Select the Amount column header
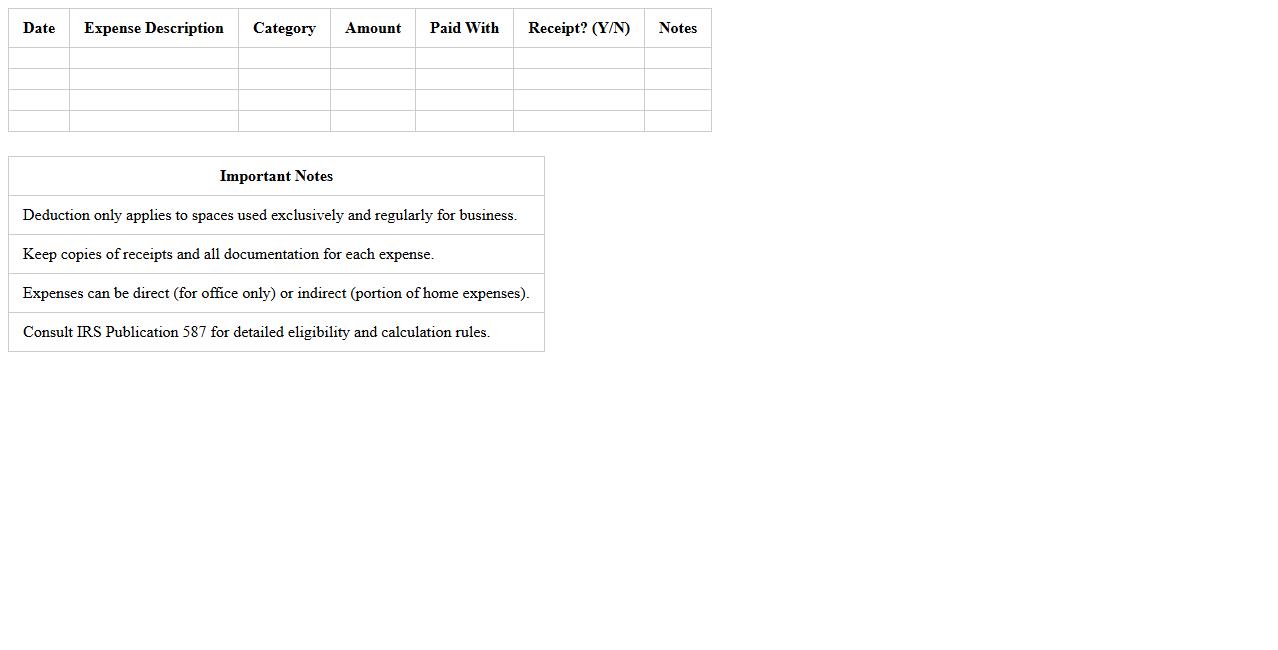The image size is (1278, 650). coord(373,28)
